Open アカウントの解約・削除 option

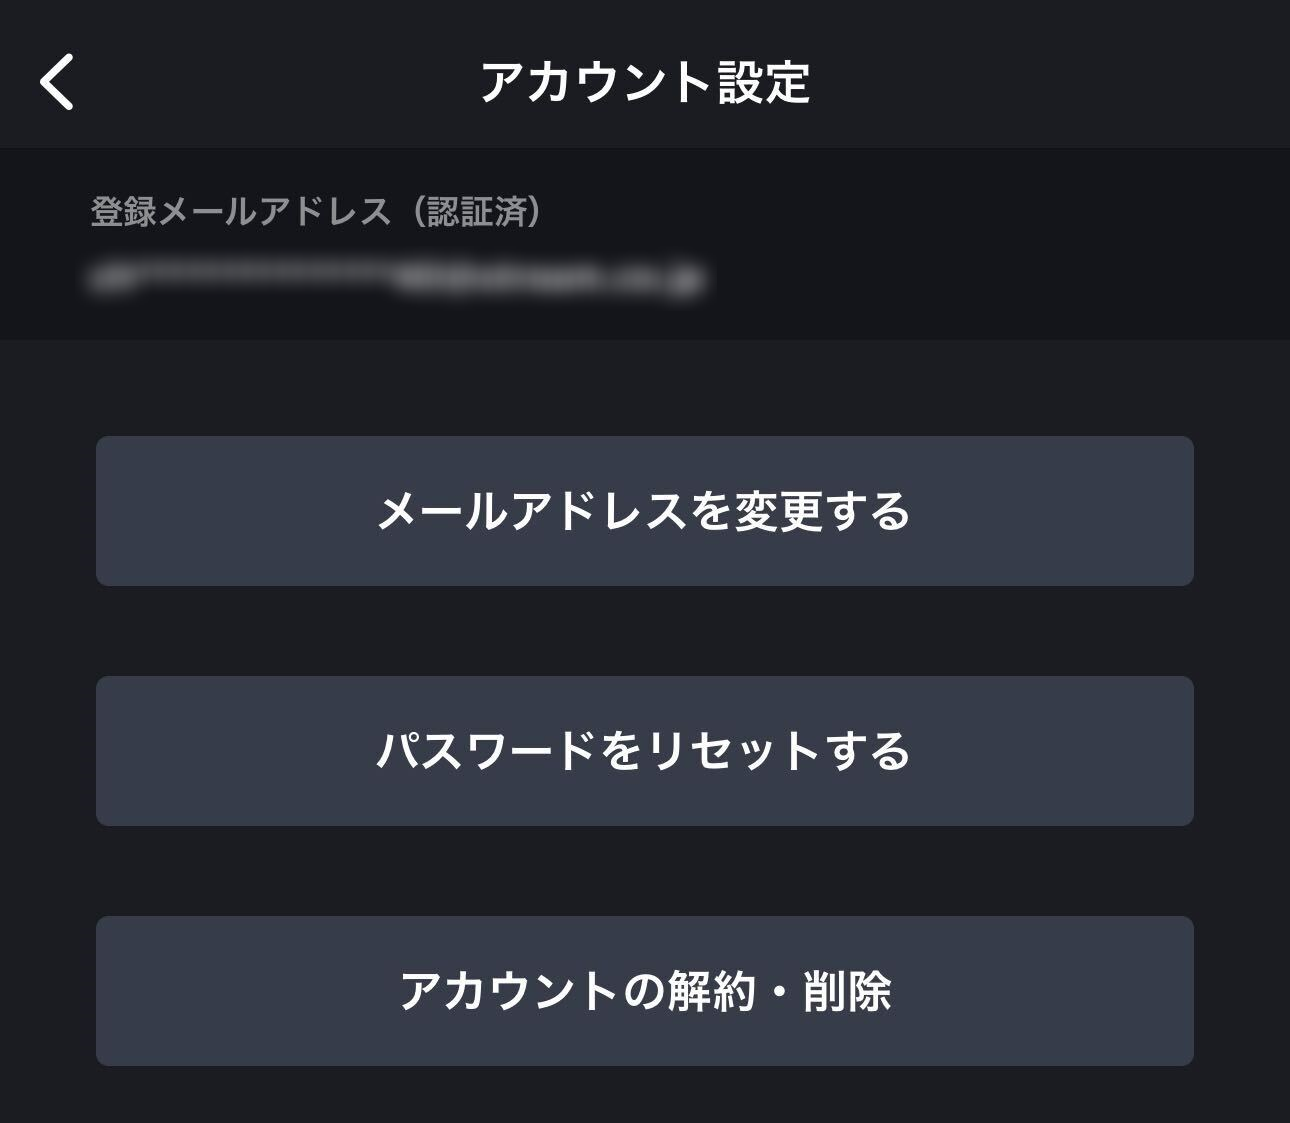[x=644, y=991]
